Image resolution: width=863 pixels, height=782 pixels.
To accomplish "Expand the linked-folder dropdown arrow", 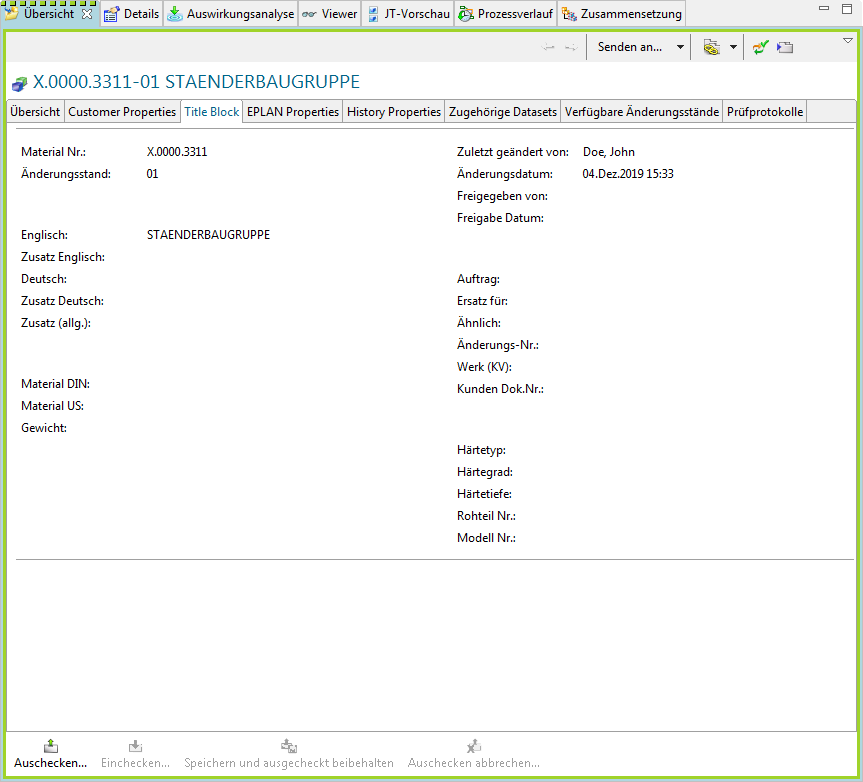I will tap(733, 47).
